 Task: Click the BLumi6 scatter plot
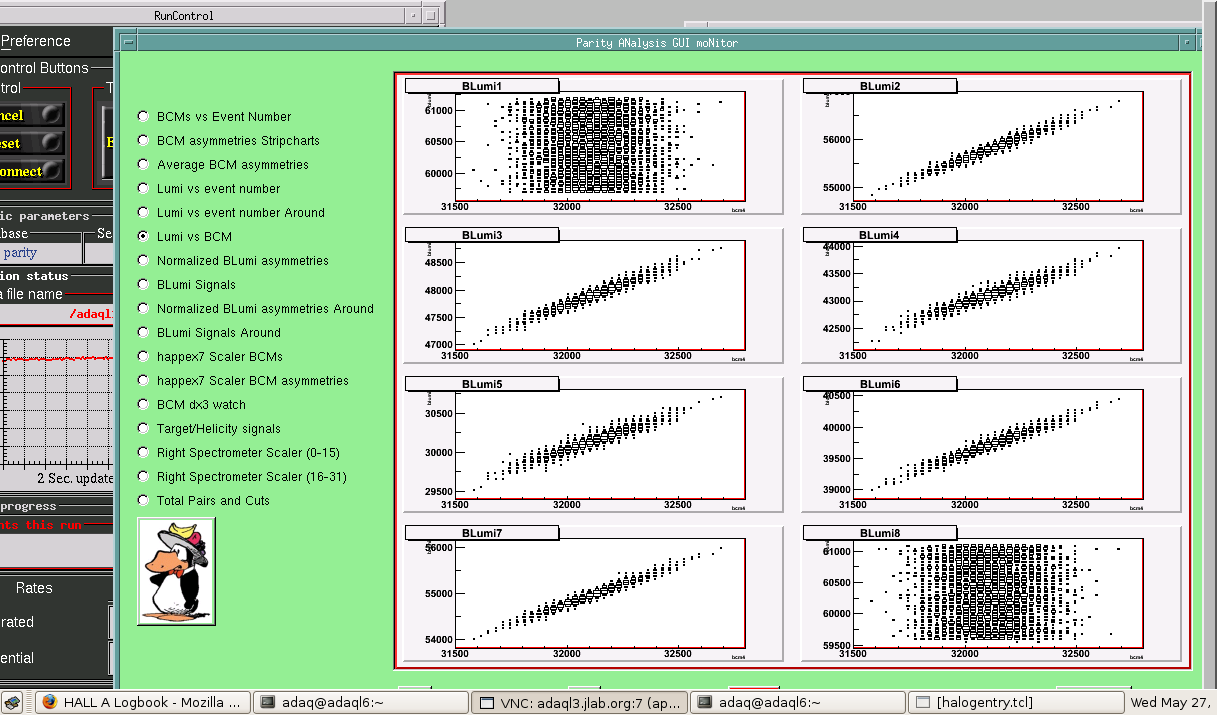pyautogui.click(x=998, y=444)
